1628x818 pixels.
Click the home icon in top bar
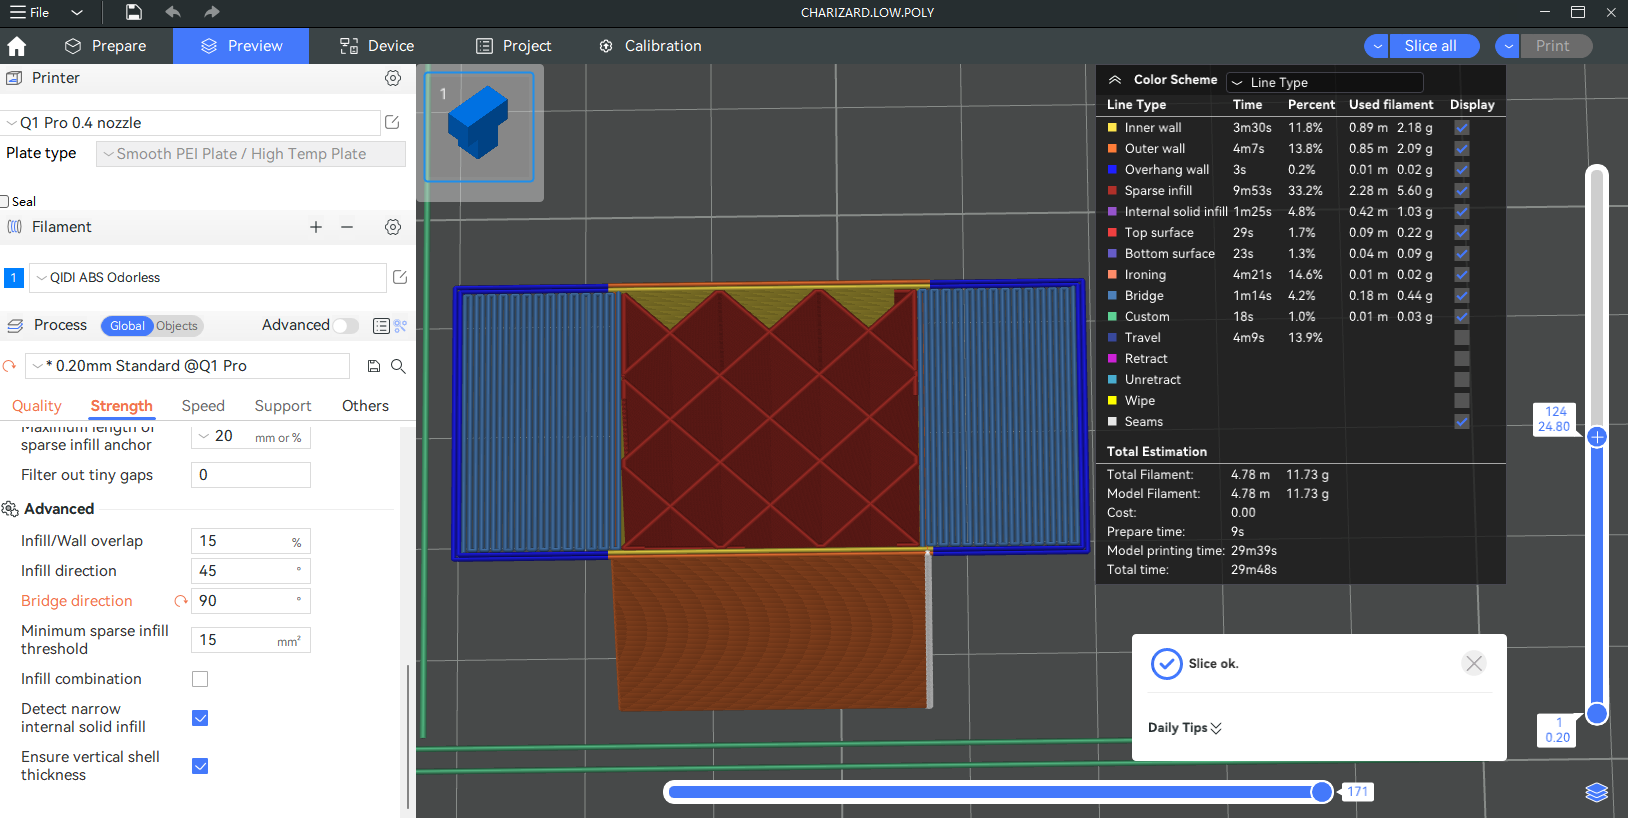17,46
